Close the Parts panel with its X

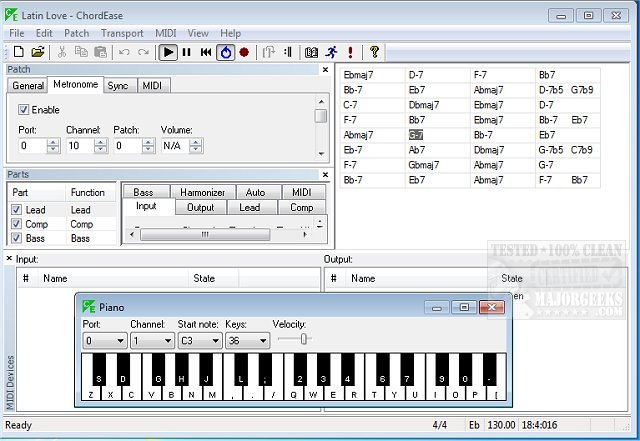pyautogui.click(x=325, y=175)
